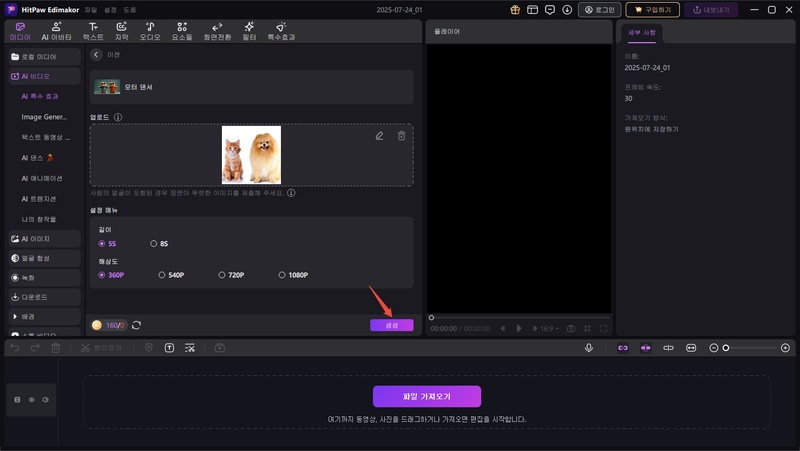Toggle fullscreen player preview
This screenshot has height=451, width=800.
point(604,329)
